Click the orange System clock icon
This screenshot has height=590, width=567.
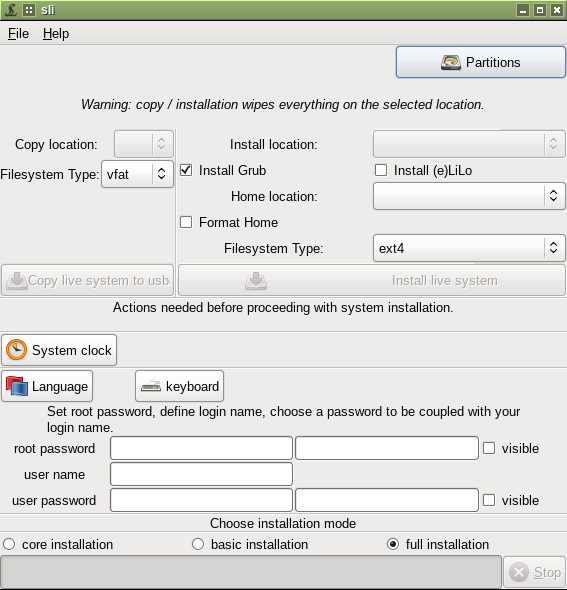[x=16, y=350]
